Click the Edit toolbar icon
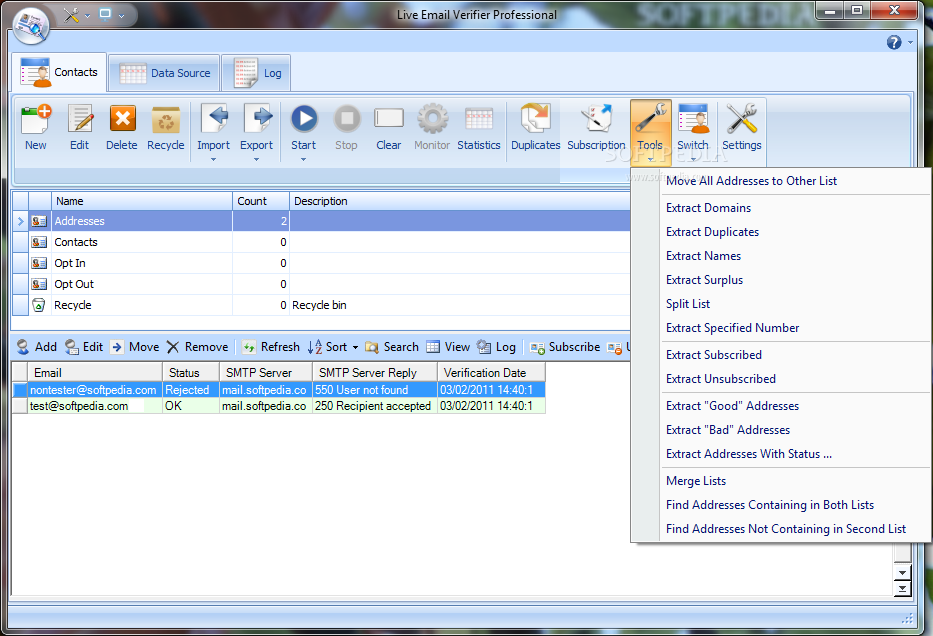The width and height of the screenshot is (933, 636). click(x=80, y=120)
